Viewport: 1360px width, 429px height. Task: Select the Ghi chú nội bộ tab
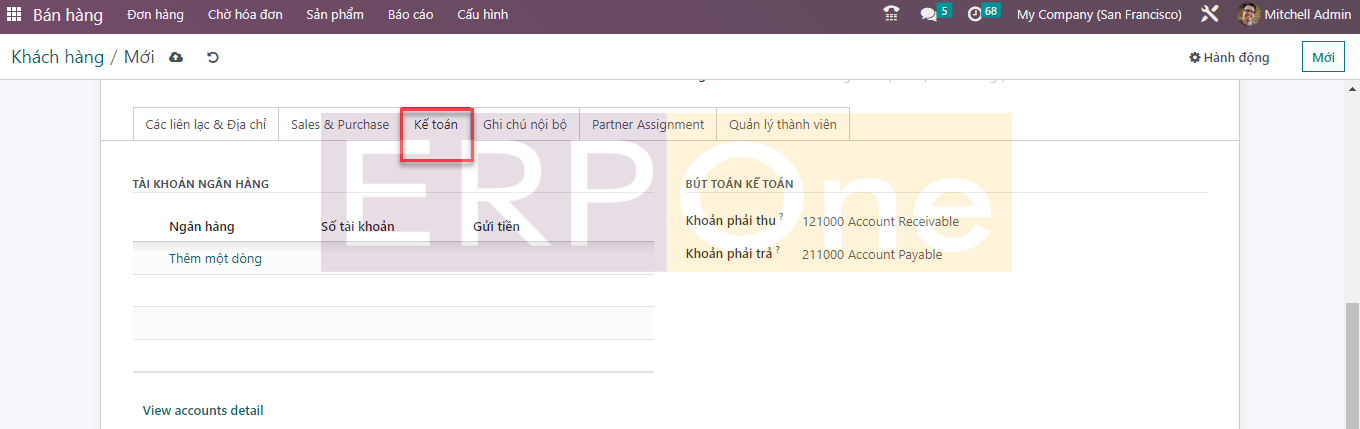point(524,125)
